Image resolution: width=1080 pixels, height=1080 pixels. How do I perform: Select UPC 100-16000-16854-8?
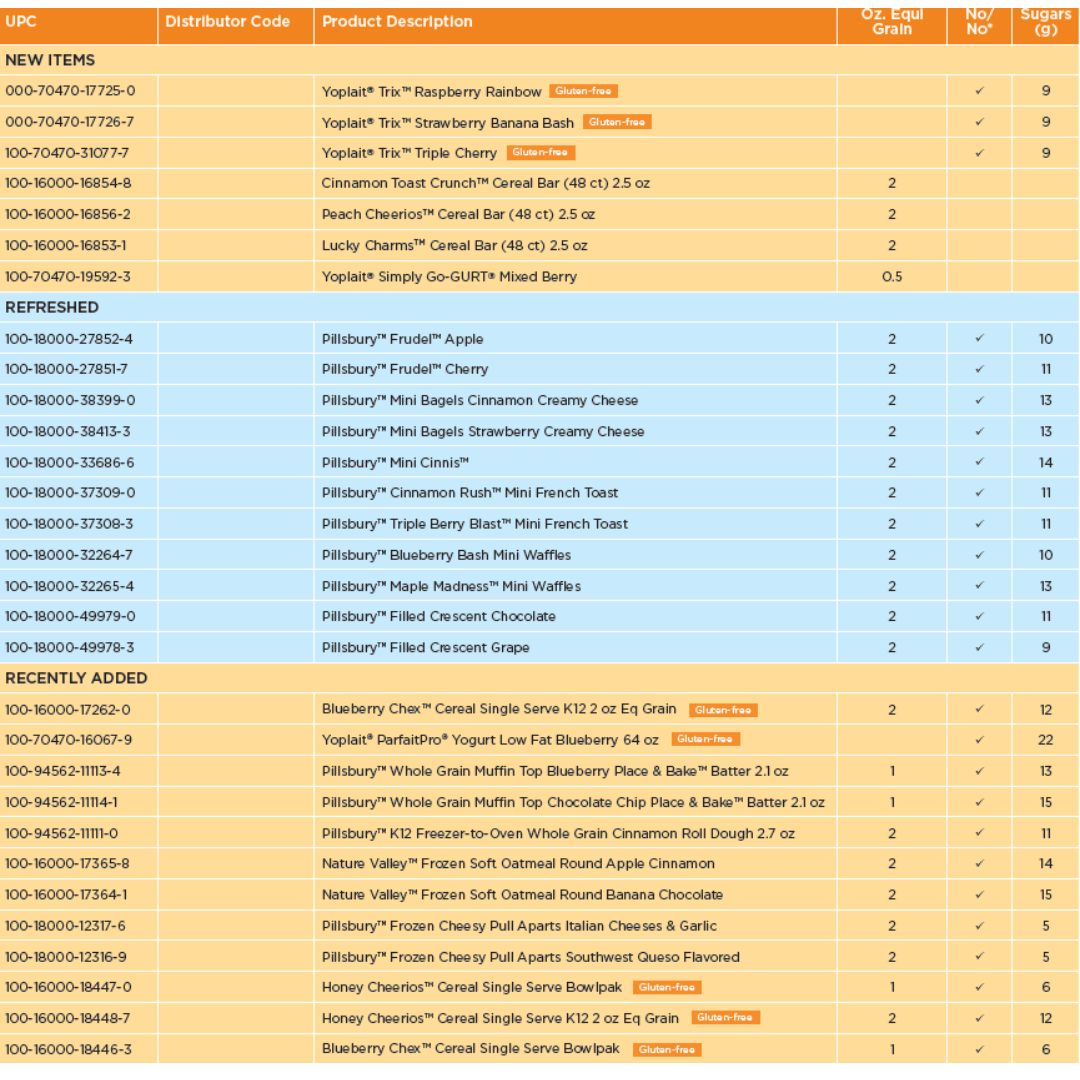pyautogui.click(x=68, y=183)
